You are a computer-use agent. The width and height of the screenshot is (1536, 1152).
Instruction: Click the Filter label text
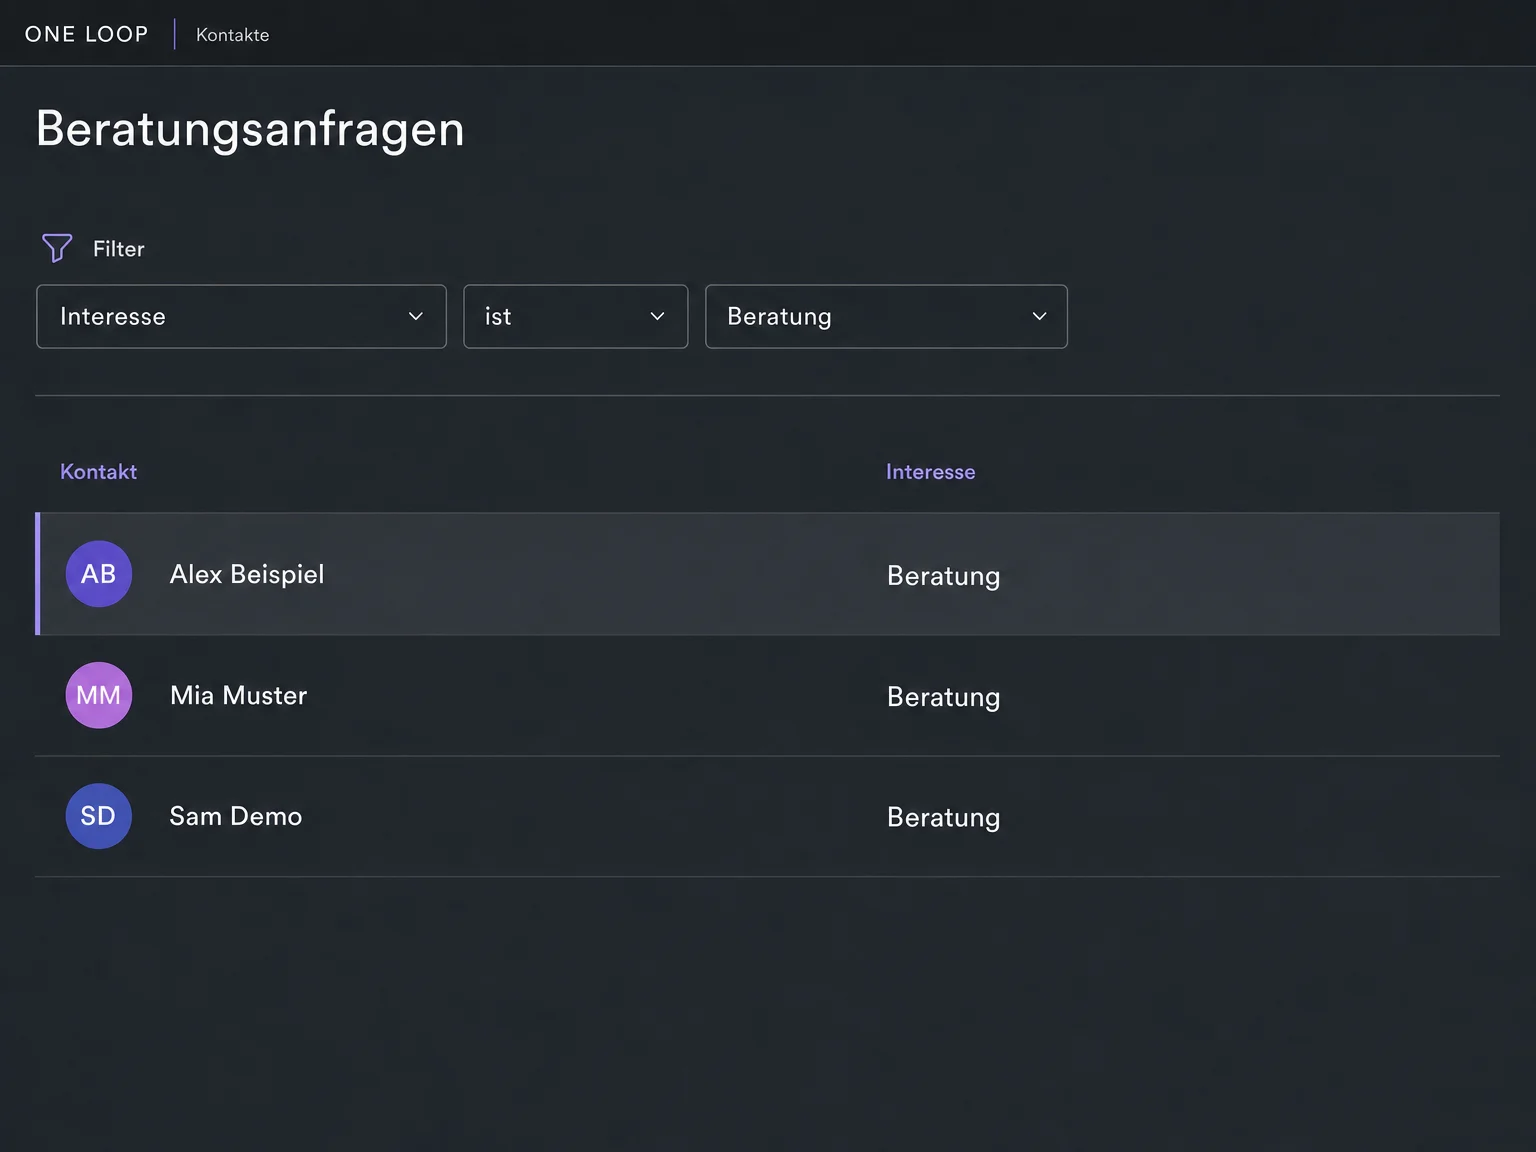point(119,249)
